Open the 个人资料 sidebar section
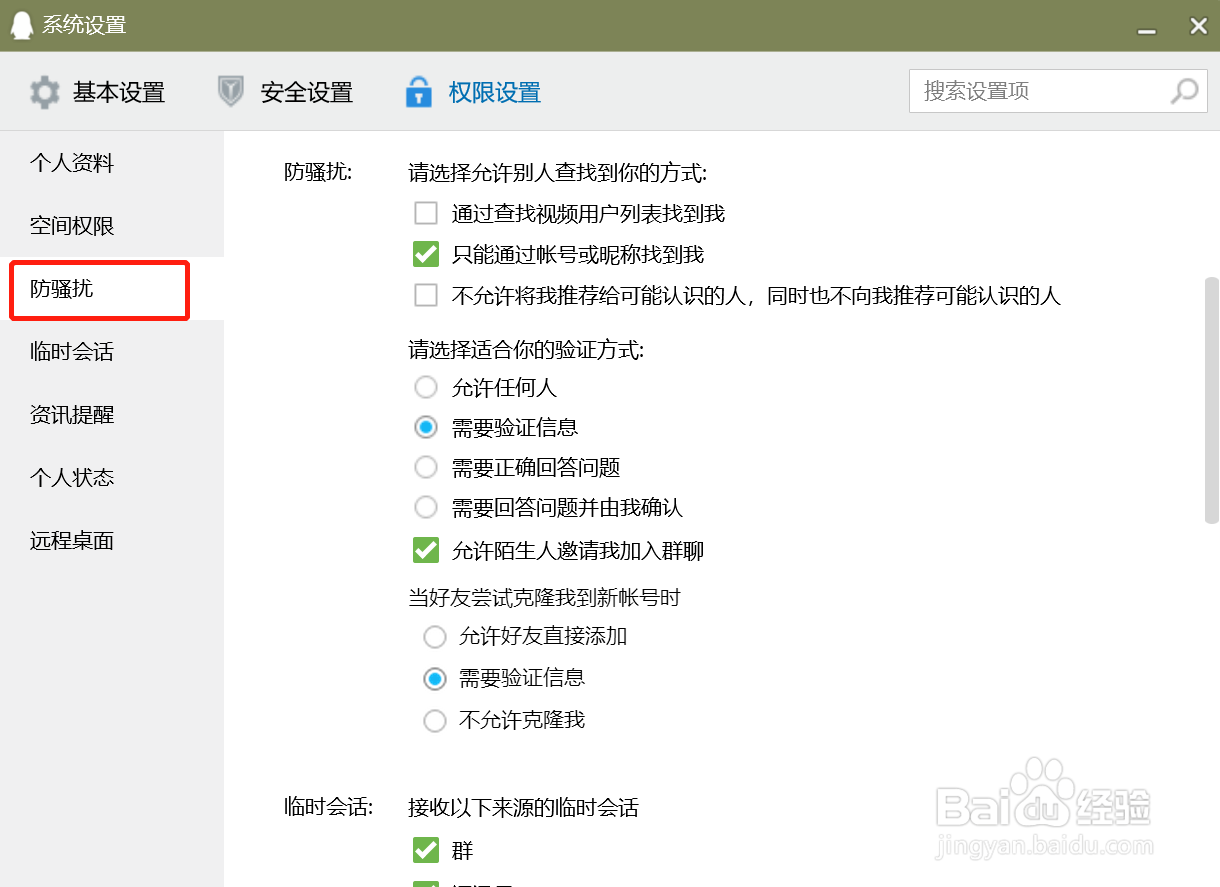This screenshot has width=1220, height=887. [72, 162]
